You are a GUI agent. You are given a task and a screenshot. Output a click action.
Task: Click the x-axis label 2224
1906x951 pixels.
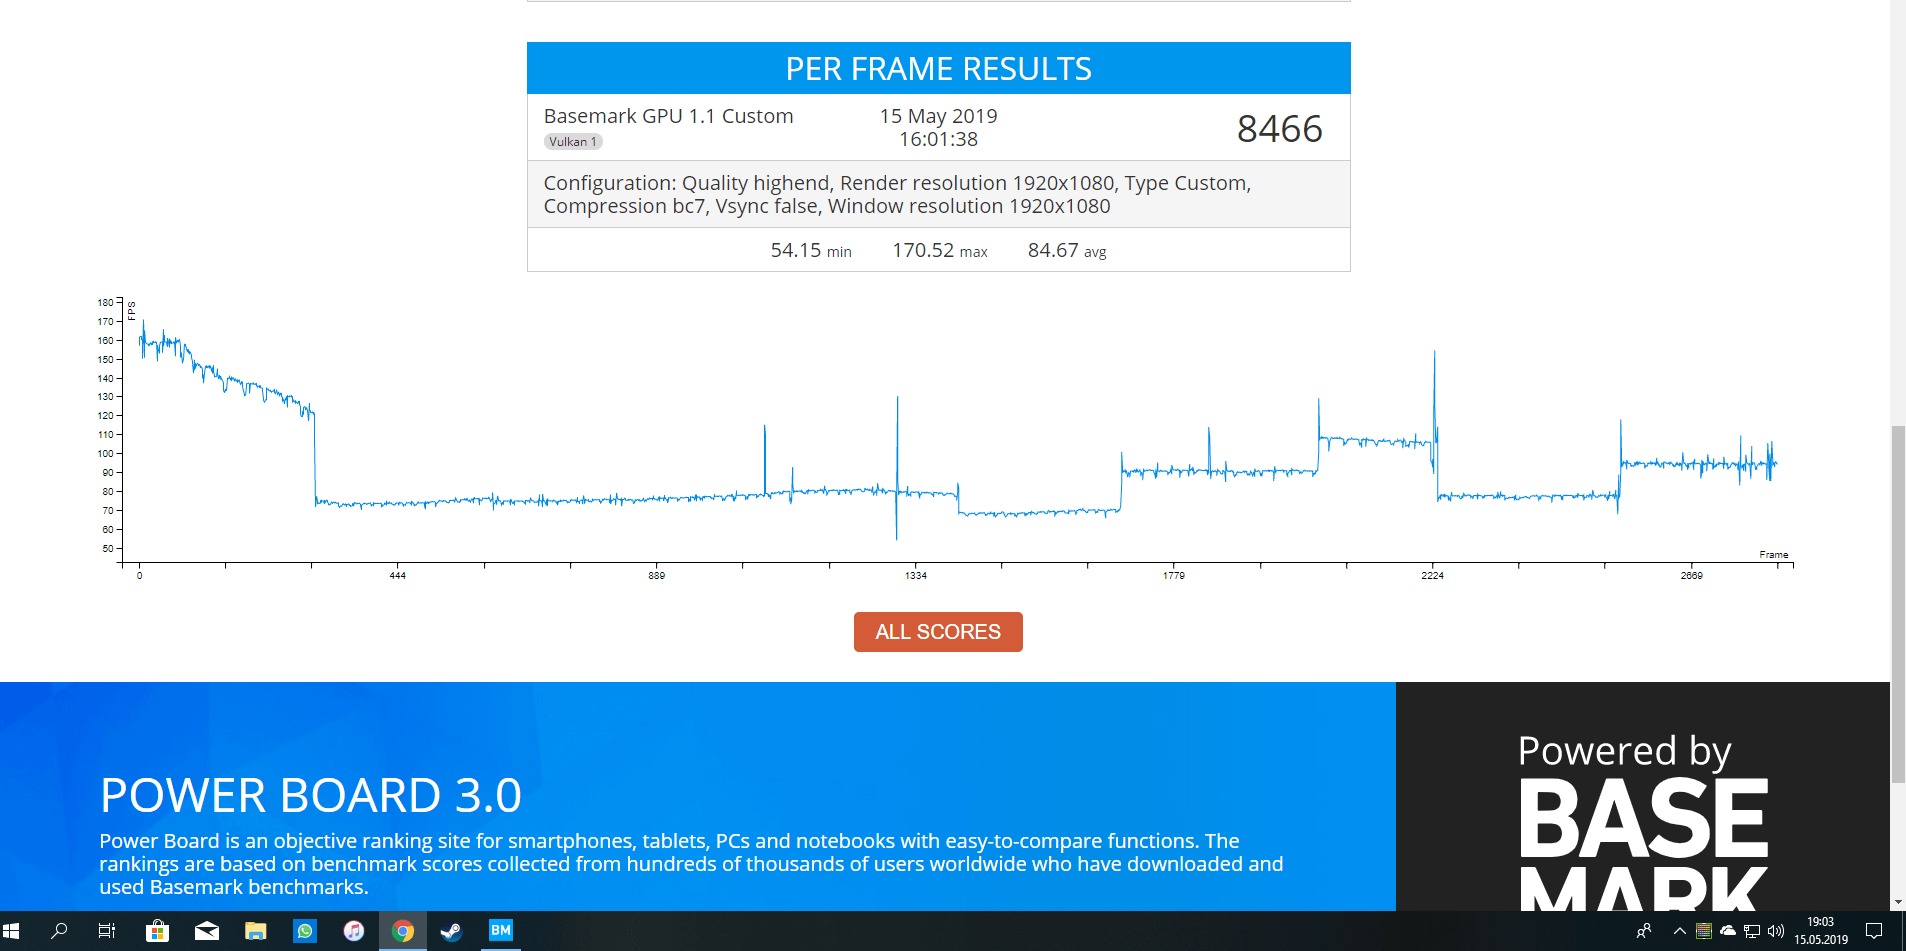coord(1432,576)
